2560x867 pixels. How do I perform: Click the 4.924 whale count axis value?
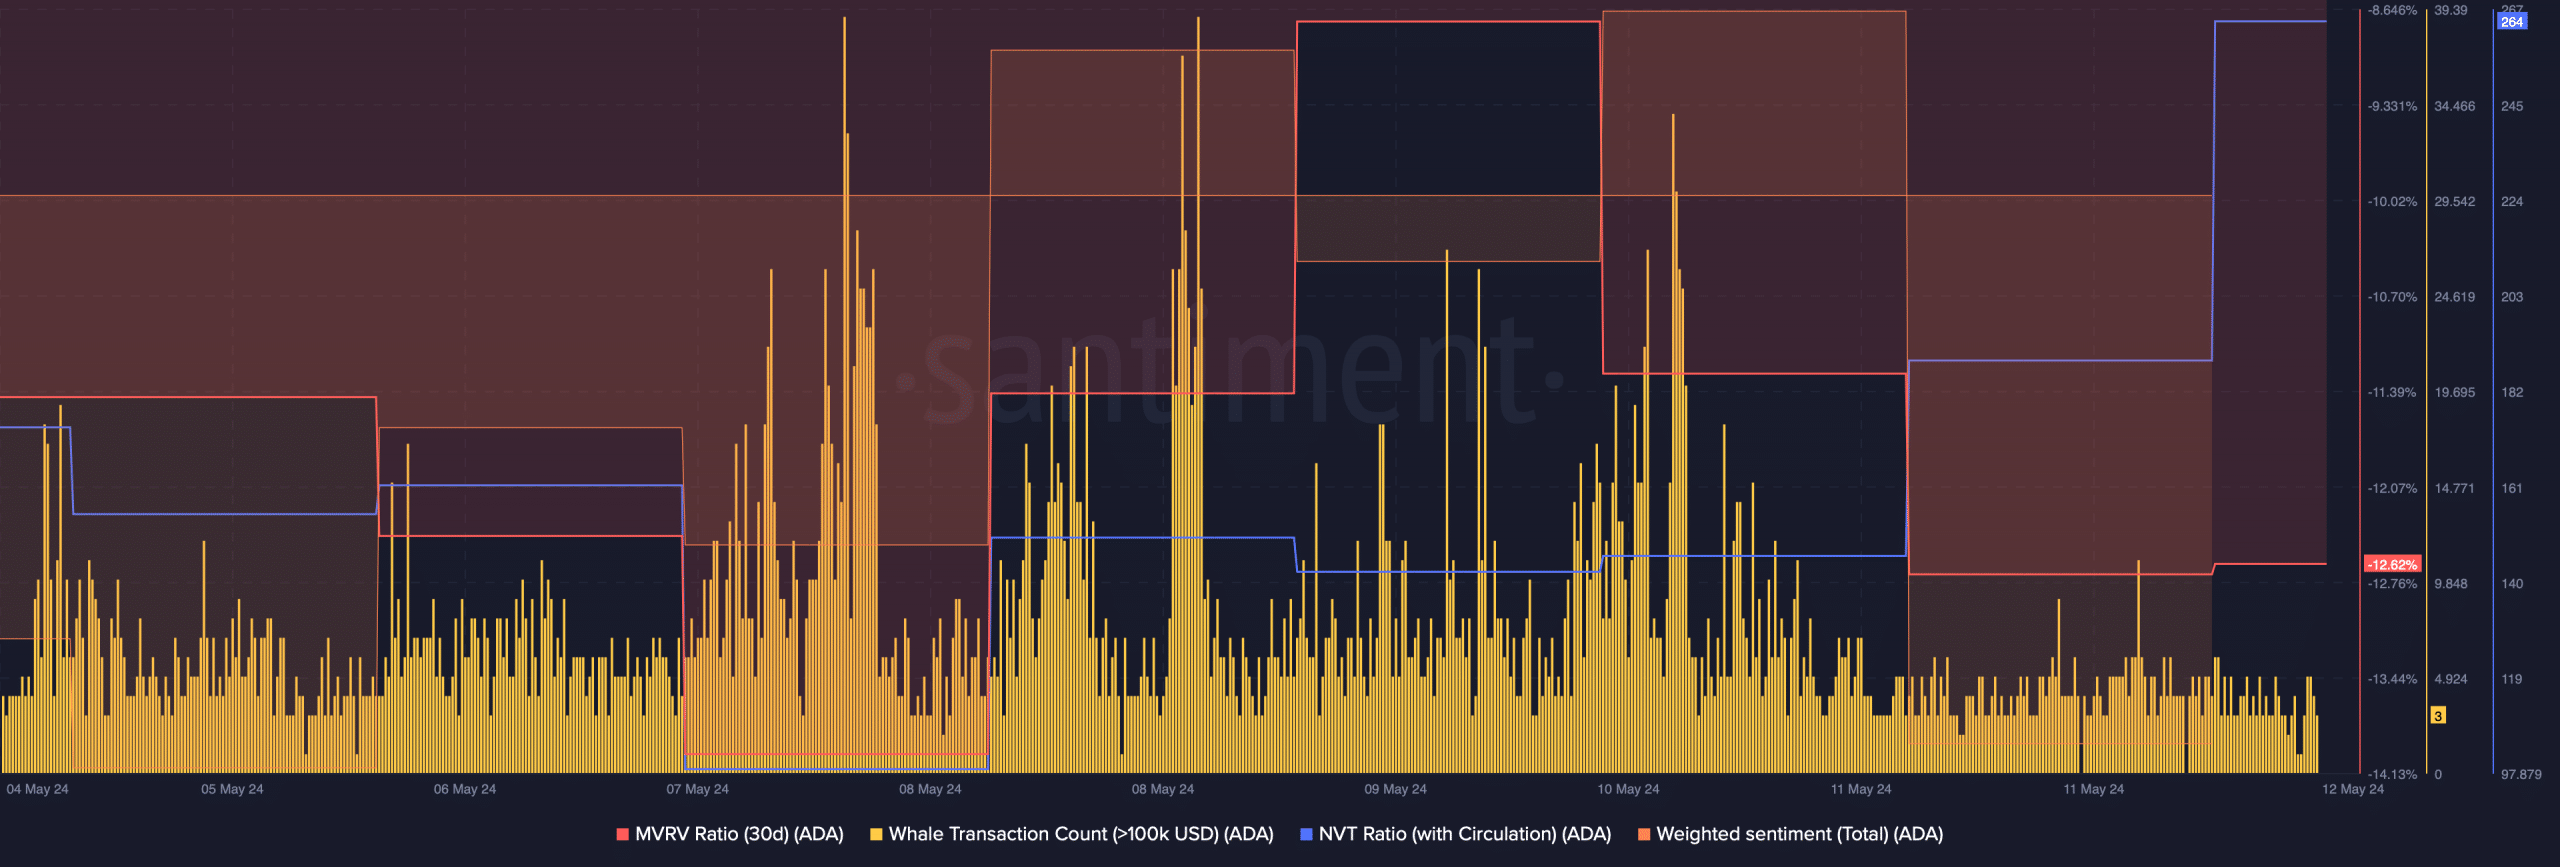pos(2451,679)
